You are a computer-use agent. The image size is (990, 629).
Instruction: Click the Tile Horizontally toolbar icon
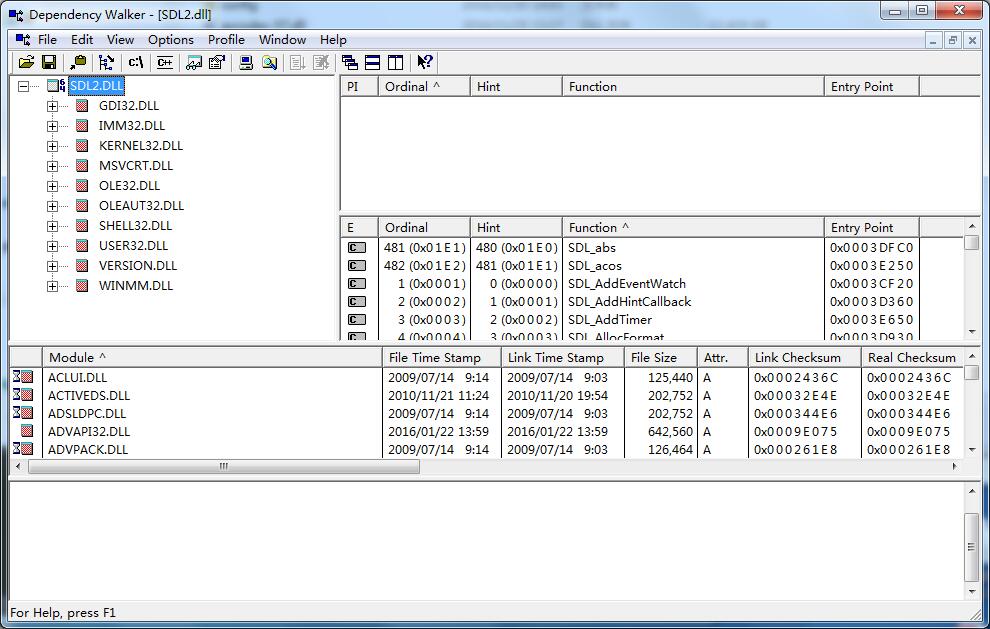373,62
